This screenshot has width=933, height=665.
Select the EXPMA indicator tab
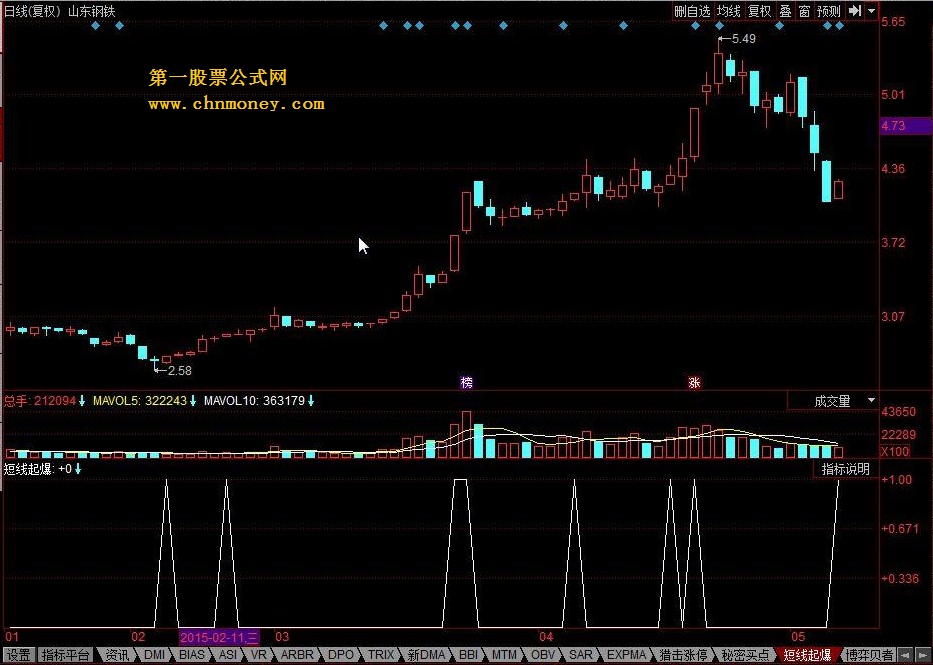point(626,655)
